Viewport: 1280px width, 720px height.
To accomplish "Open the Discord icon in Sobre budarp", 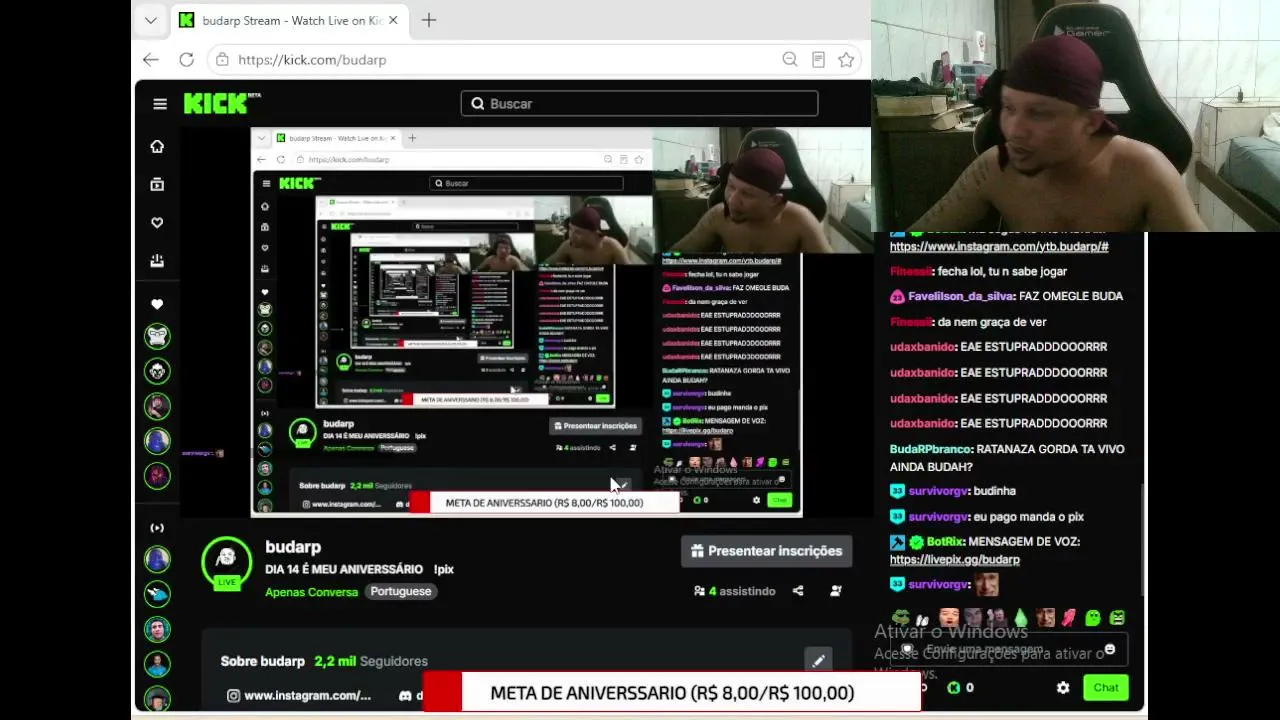I will [x=405, y=696].
